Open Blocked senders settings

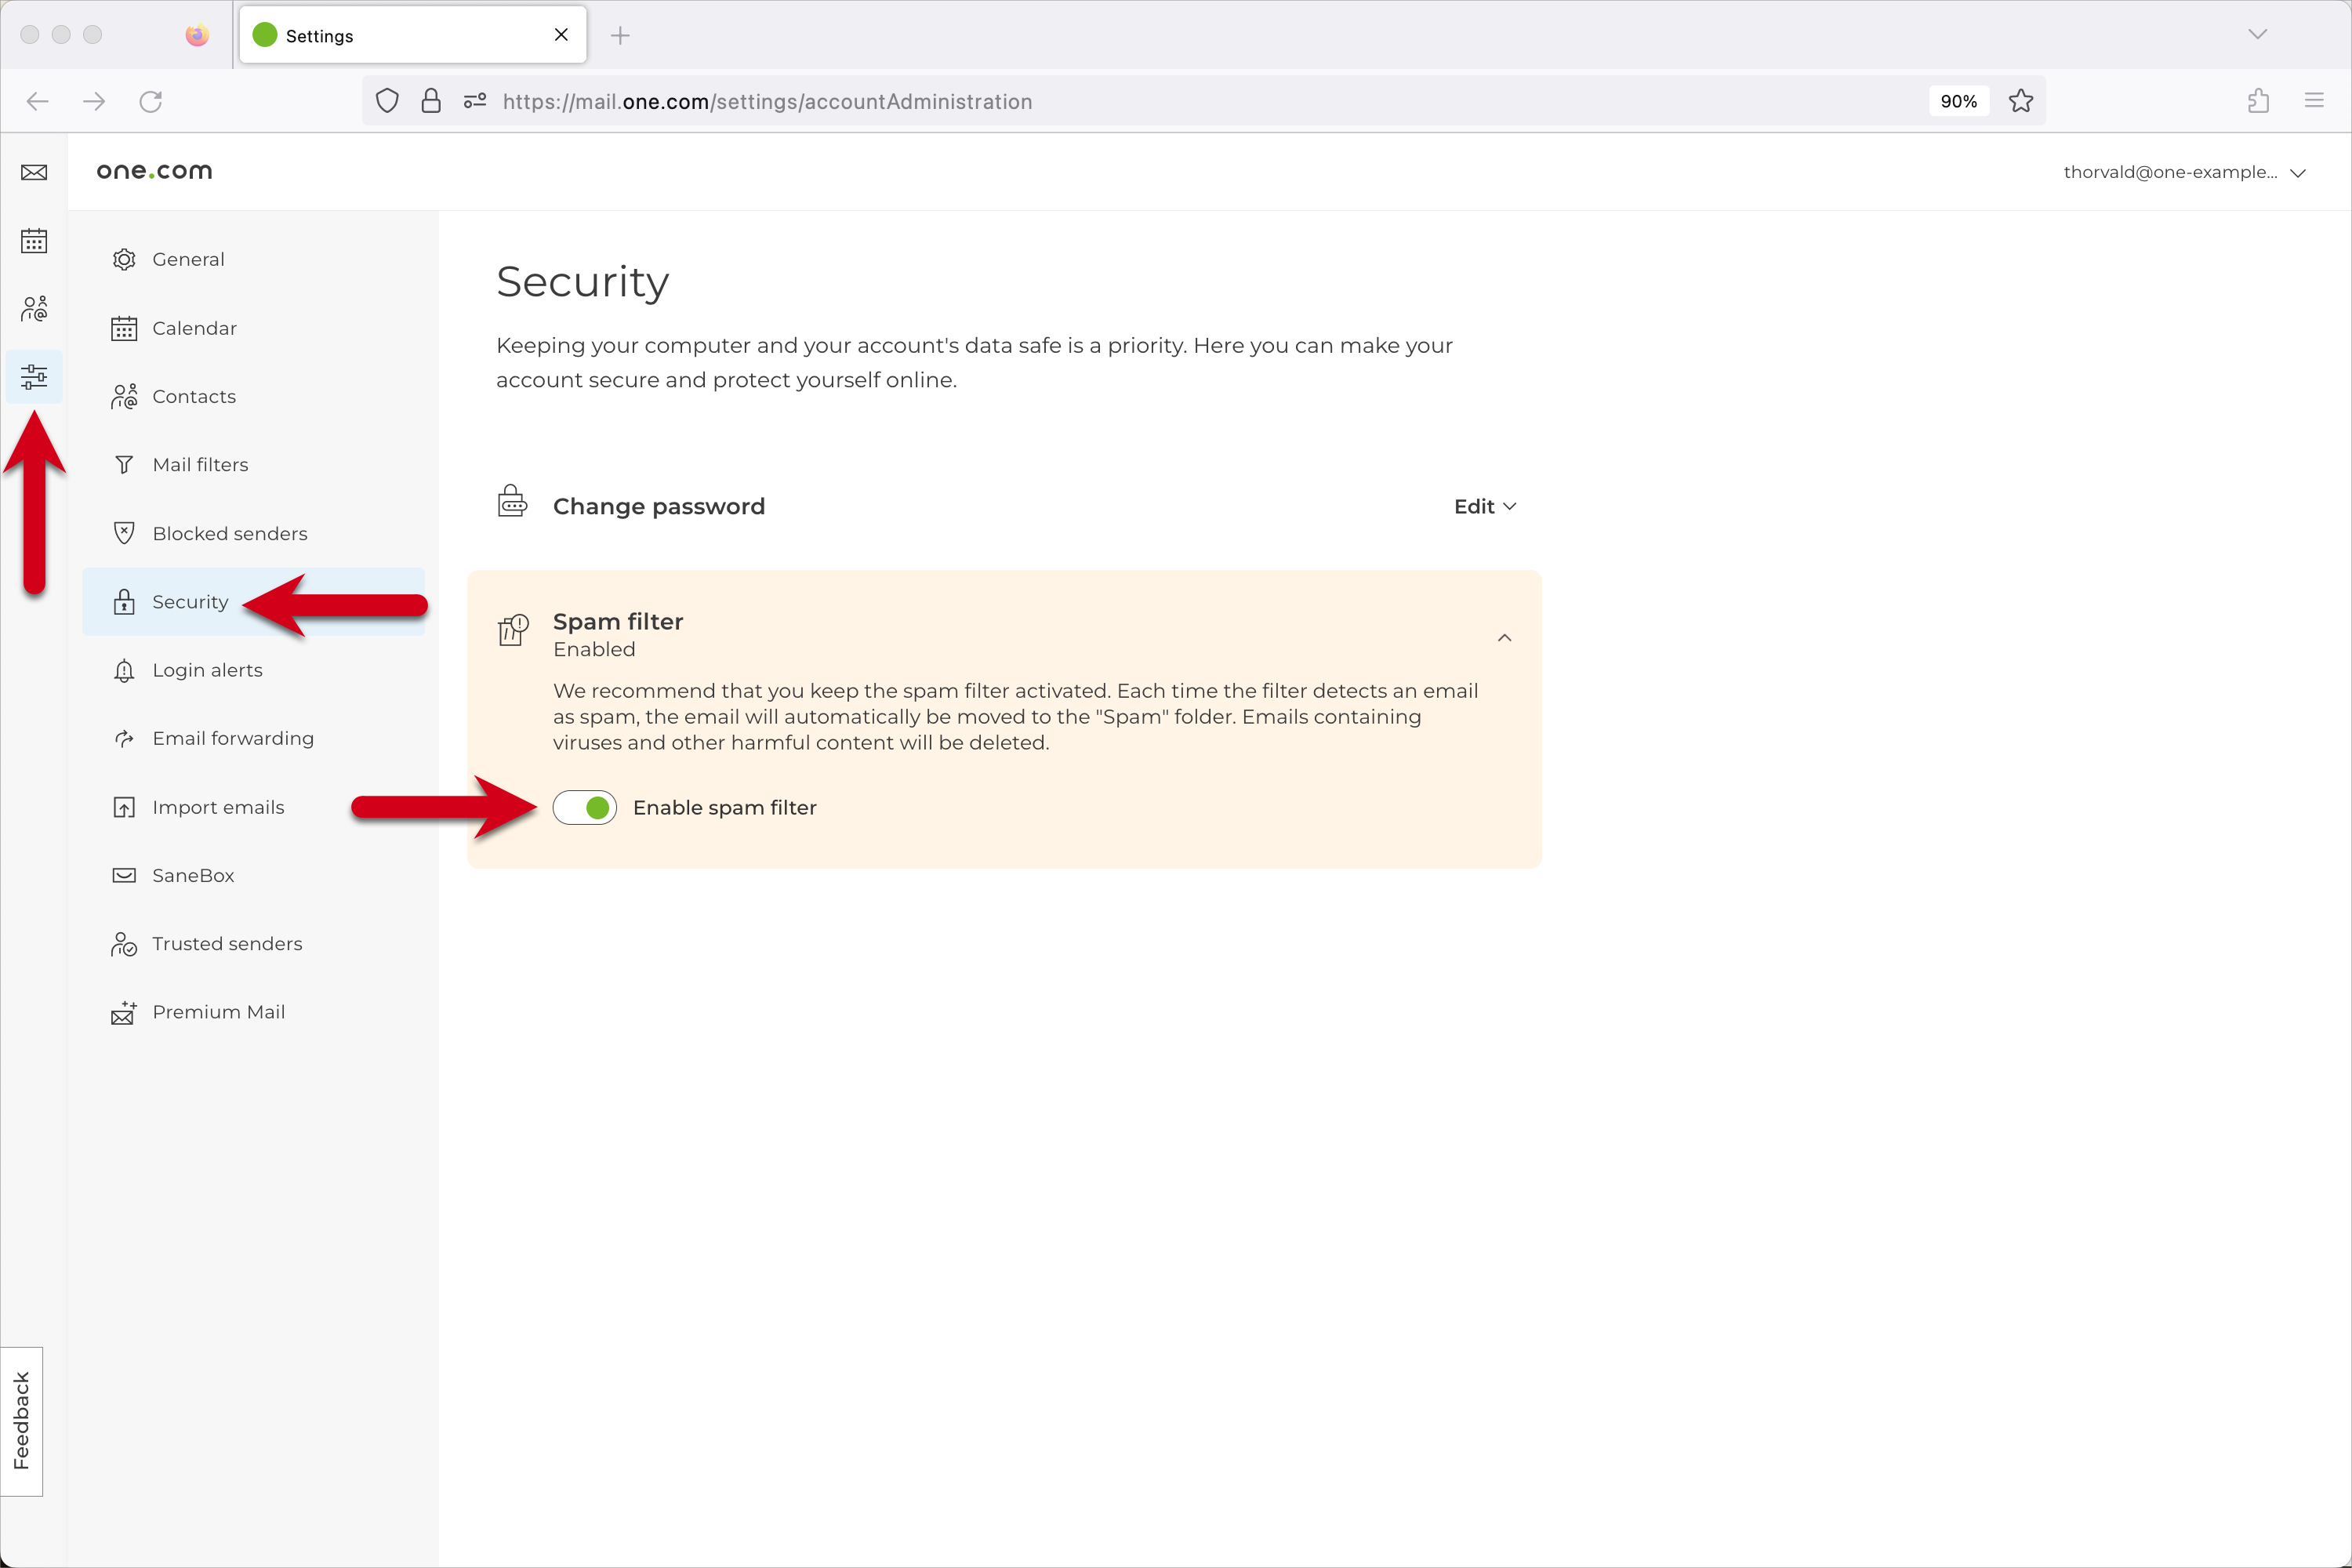229,533
